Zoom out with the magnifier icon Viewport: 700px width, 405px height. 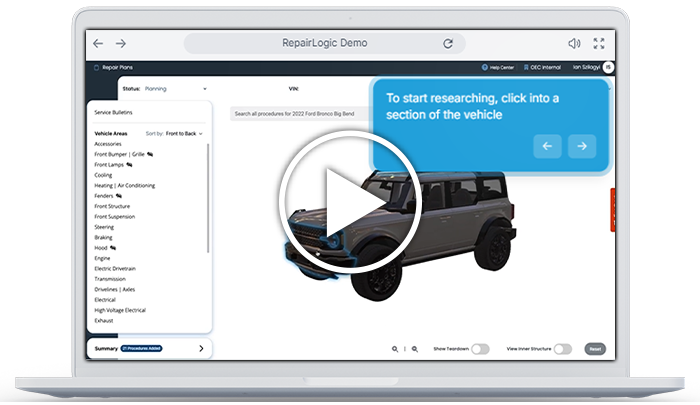(395, 349)
